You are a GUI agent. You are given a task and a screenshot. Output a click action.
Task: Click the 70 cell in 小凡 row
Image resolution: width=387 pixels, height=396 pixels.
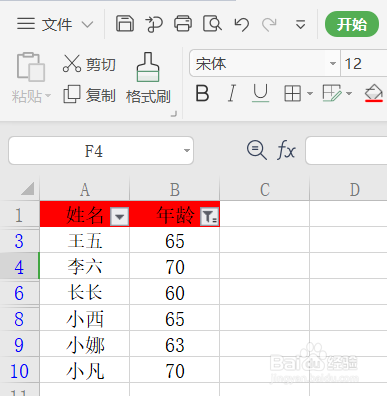pyautogui.click(x=175, y=370)
